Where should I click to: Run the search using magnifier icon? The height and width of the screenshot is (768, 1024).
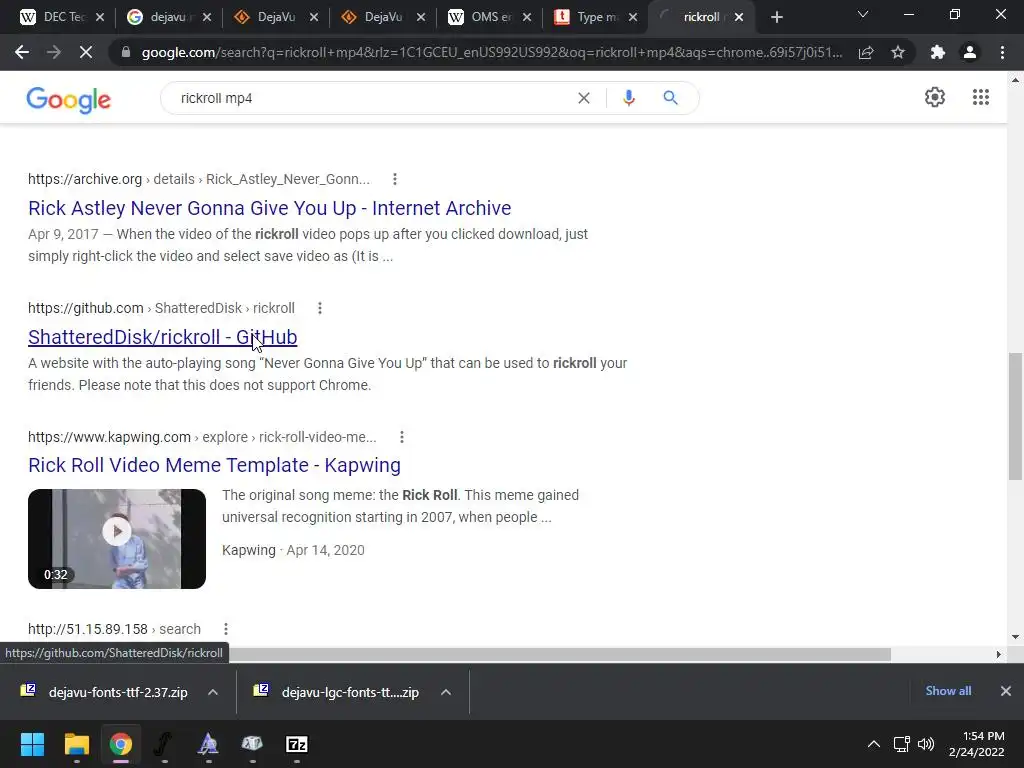click(670, 98)
